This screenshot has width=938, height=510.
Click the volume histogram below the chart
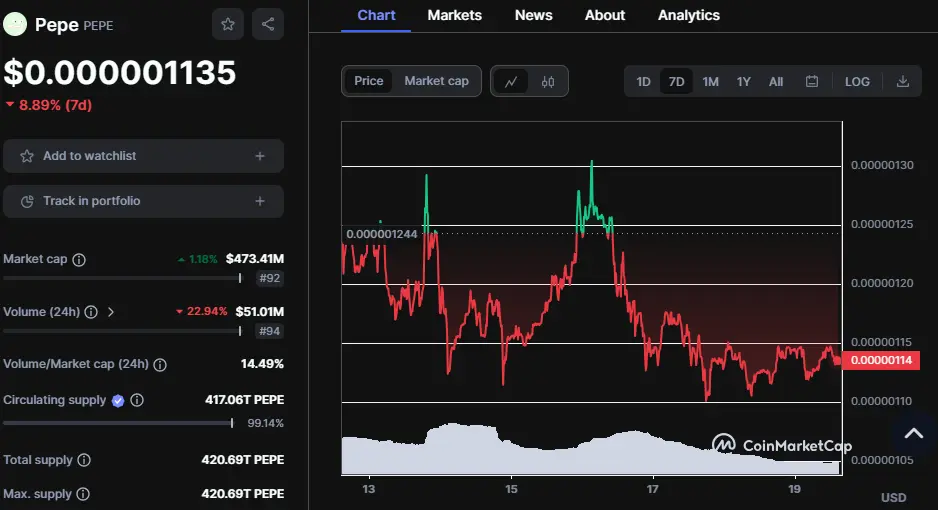[x=591, y=450]
